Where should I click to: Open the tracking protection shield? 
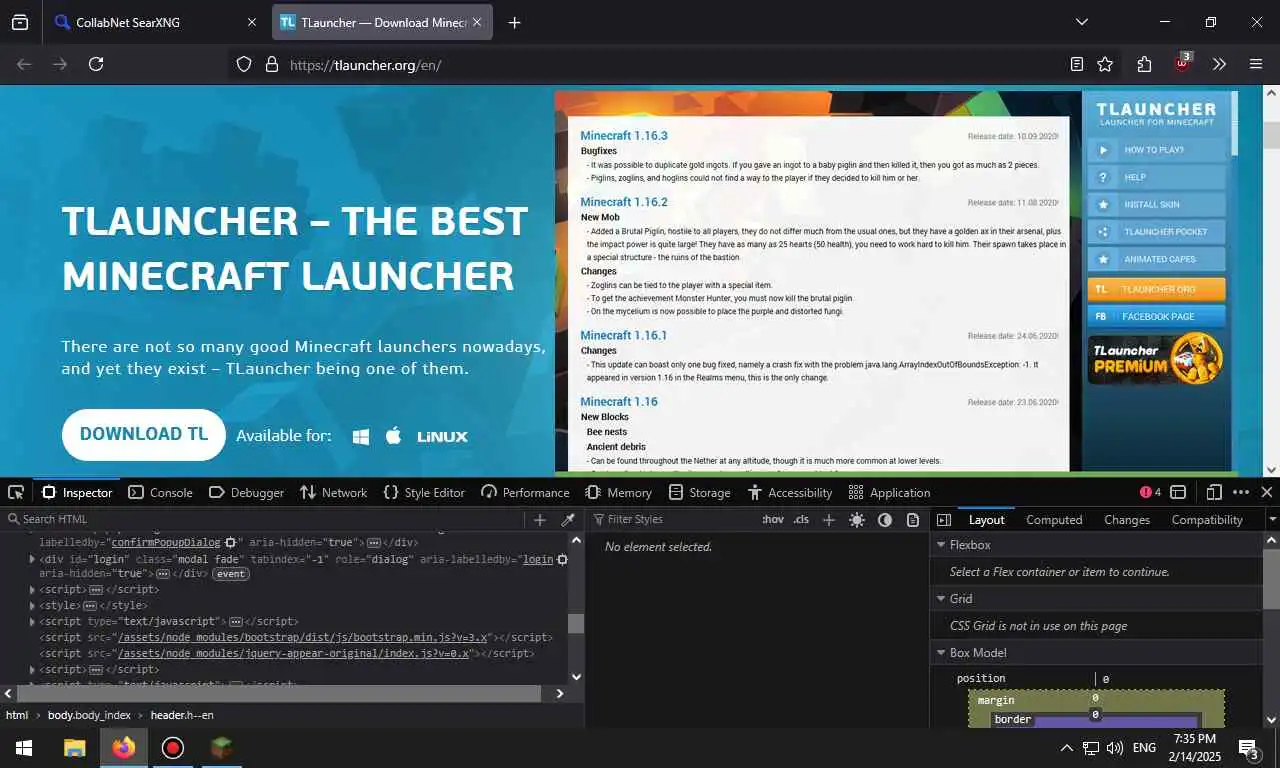coord(244,64)
